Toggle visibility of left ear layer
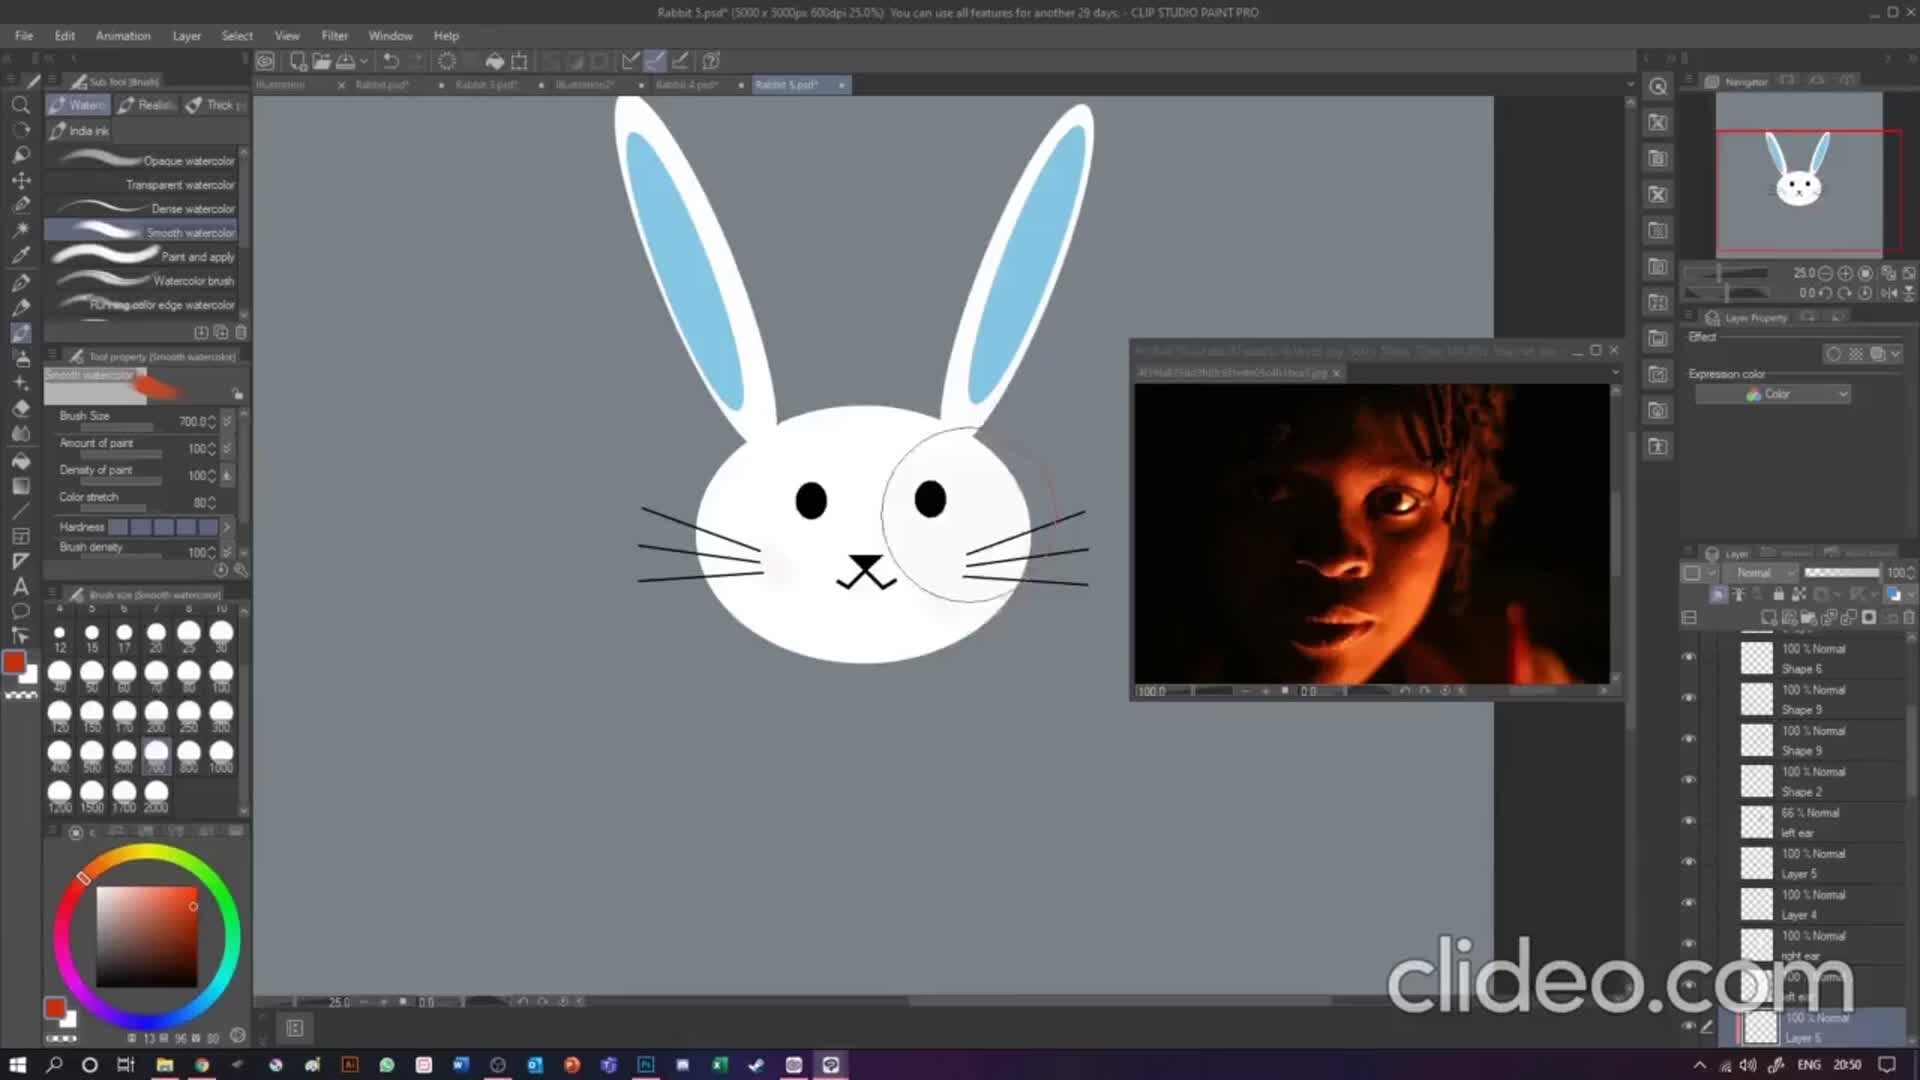 [1689, 821]
